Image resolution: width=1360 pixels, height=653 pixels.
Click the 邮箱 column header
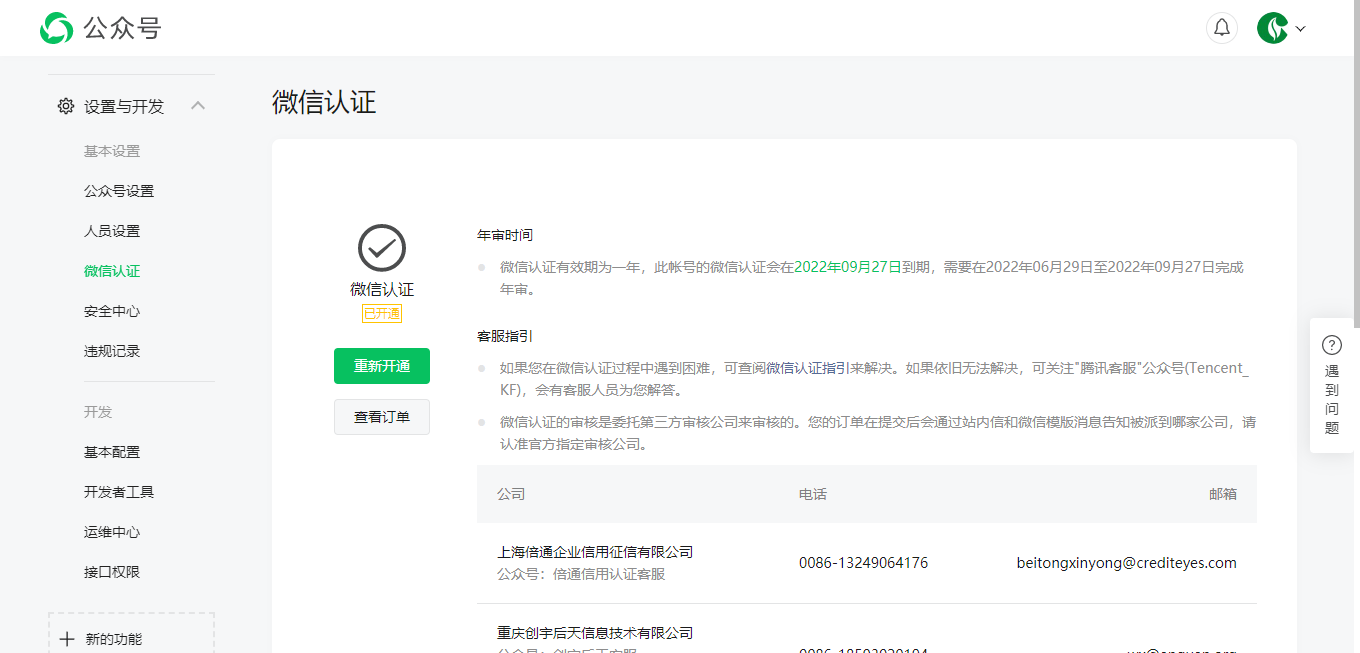pyautogui.click(x=1223, y=494)
